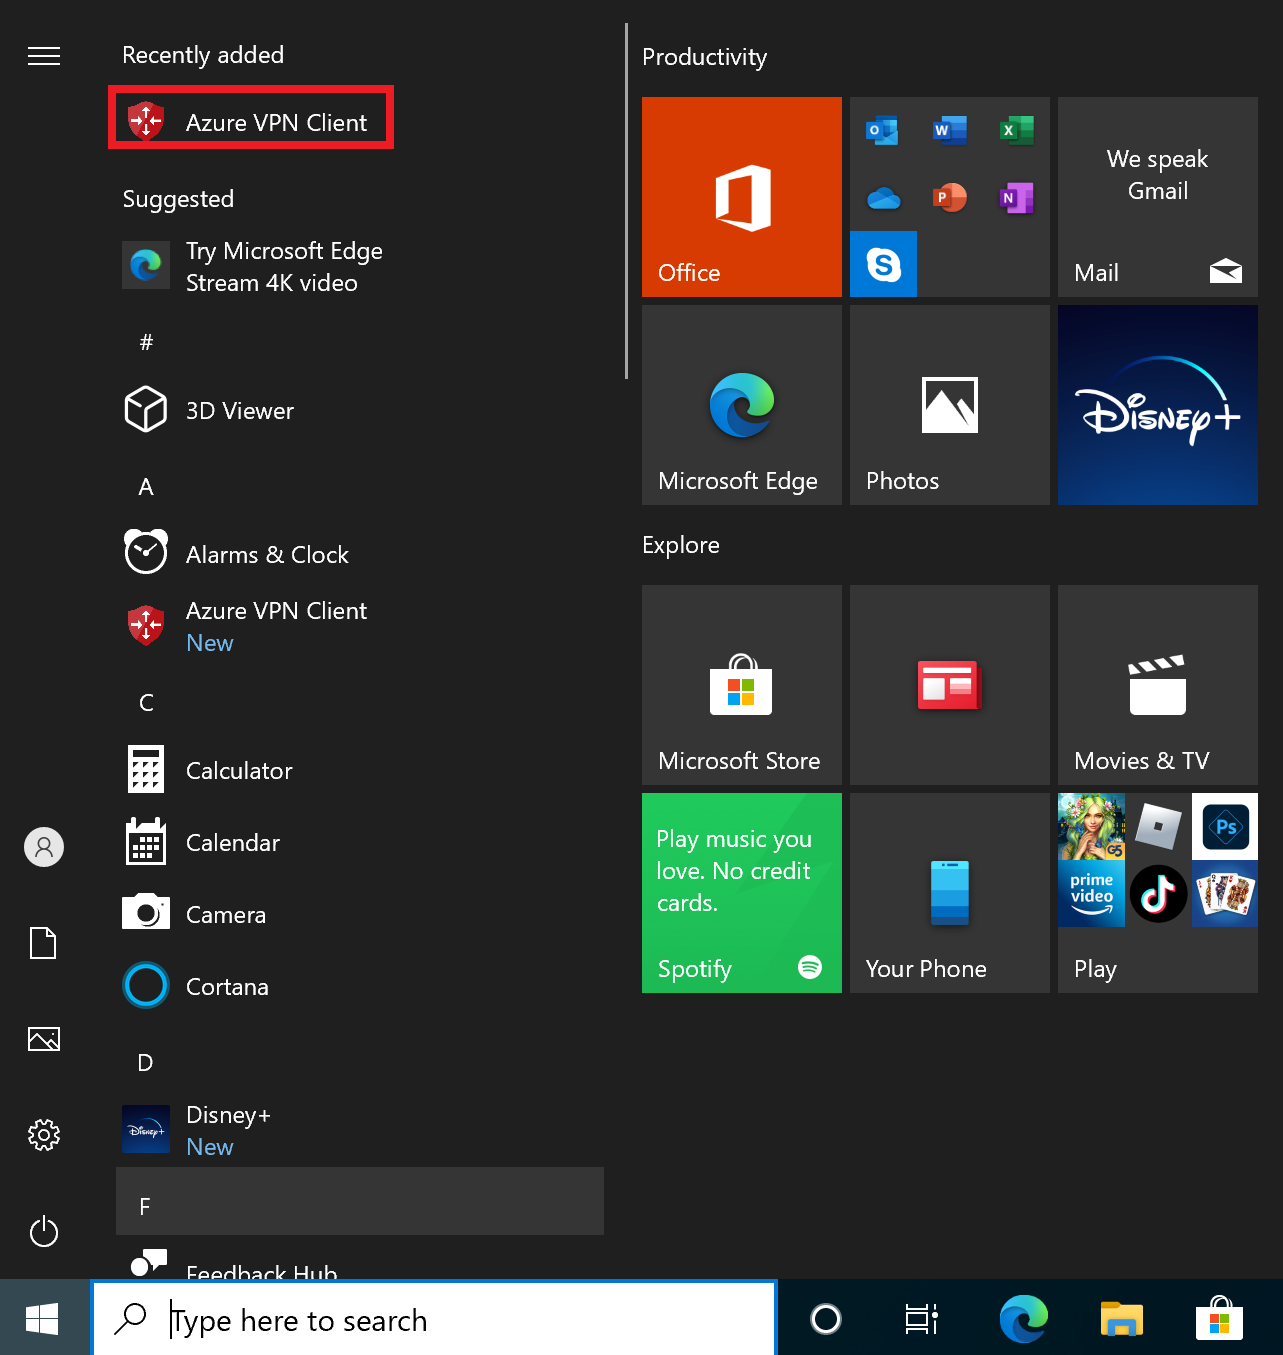Image resolution: width=1283 pixels, height=1355 pixels.
Task: Open Microsoft Store from taskbar
Action: point(1219,1319)
